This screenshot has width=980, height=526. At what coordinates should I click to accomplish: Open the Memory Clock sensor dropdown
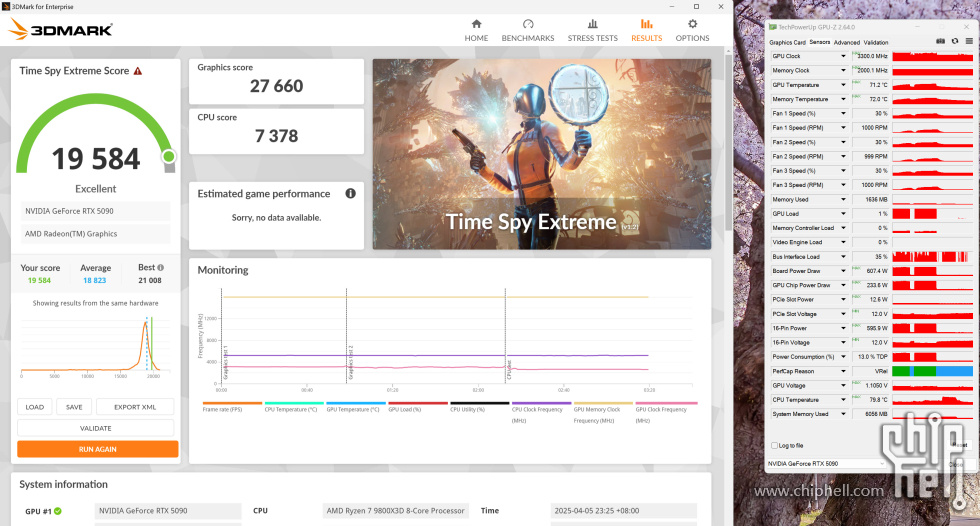[x=843, y=71]
